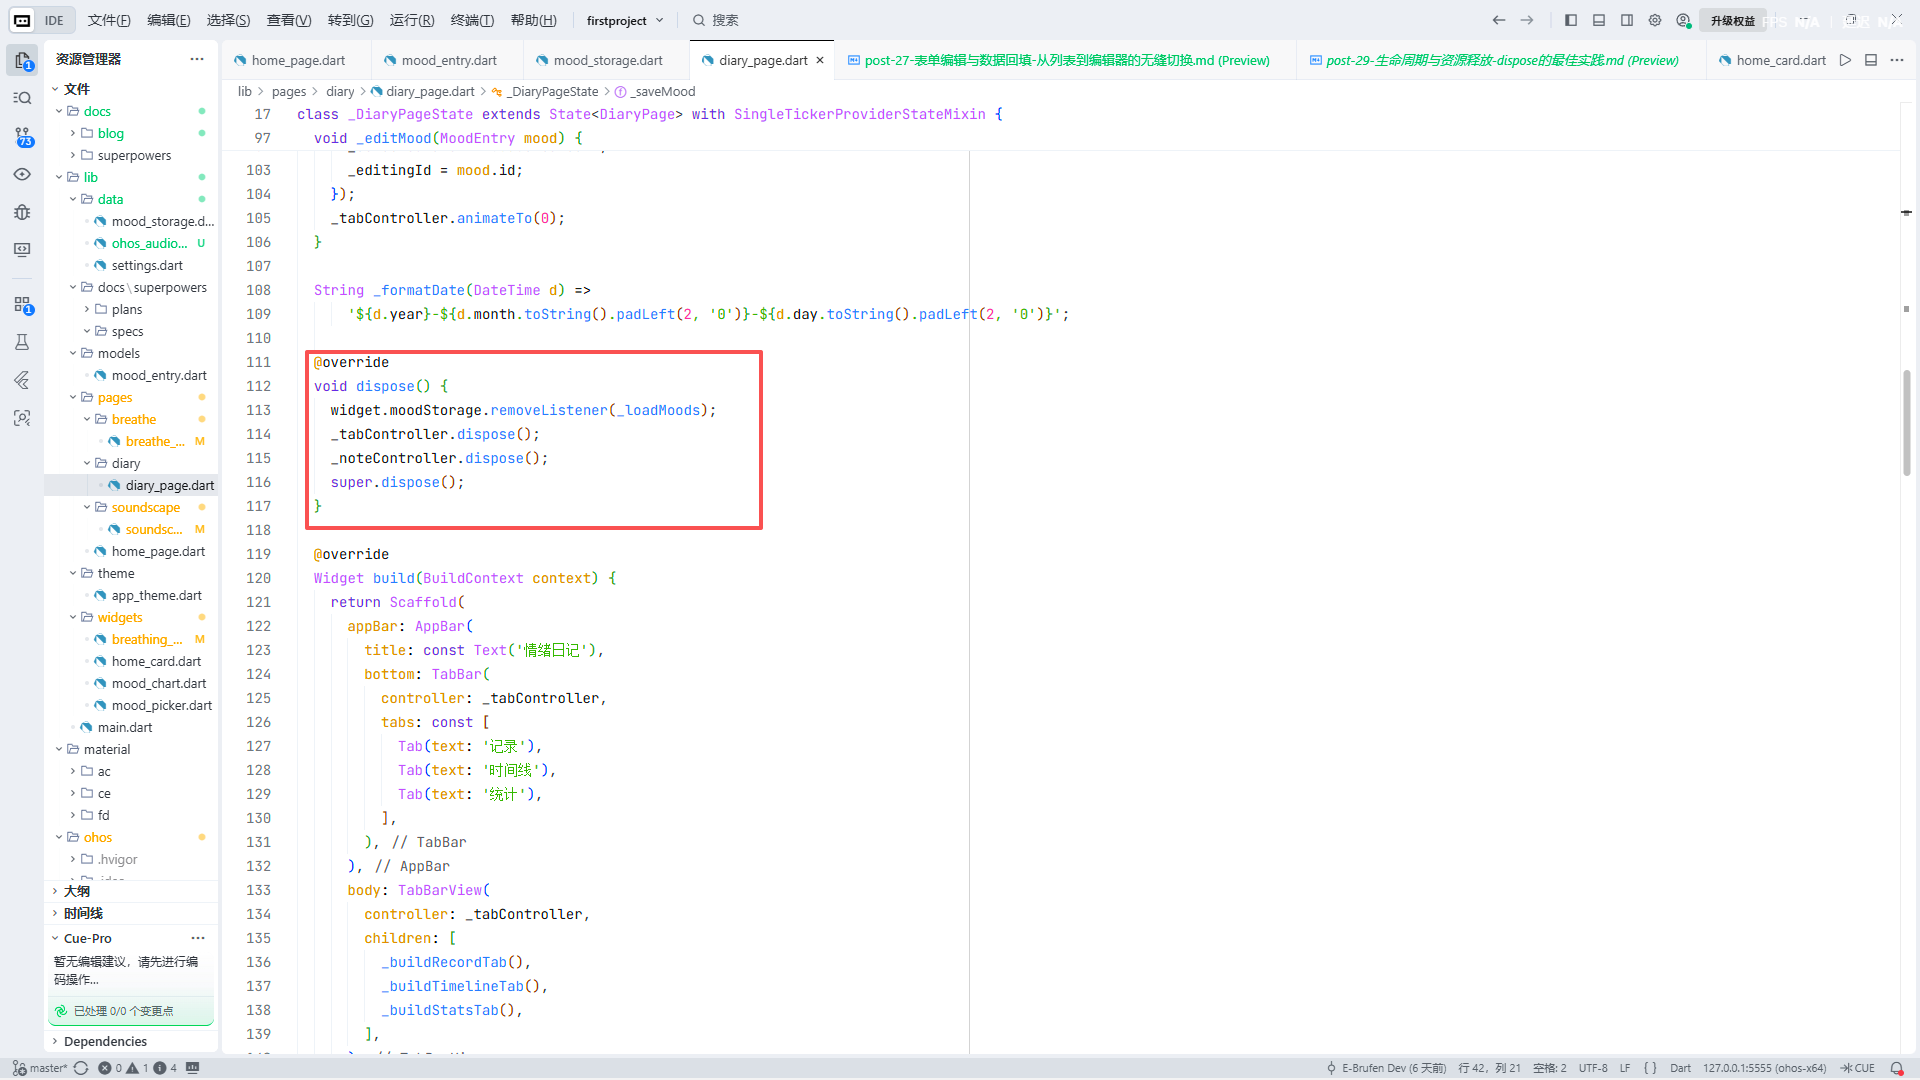Open the account profile icon
This screenshot has height=1080, width=1920.
click(1683, 20)
